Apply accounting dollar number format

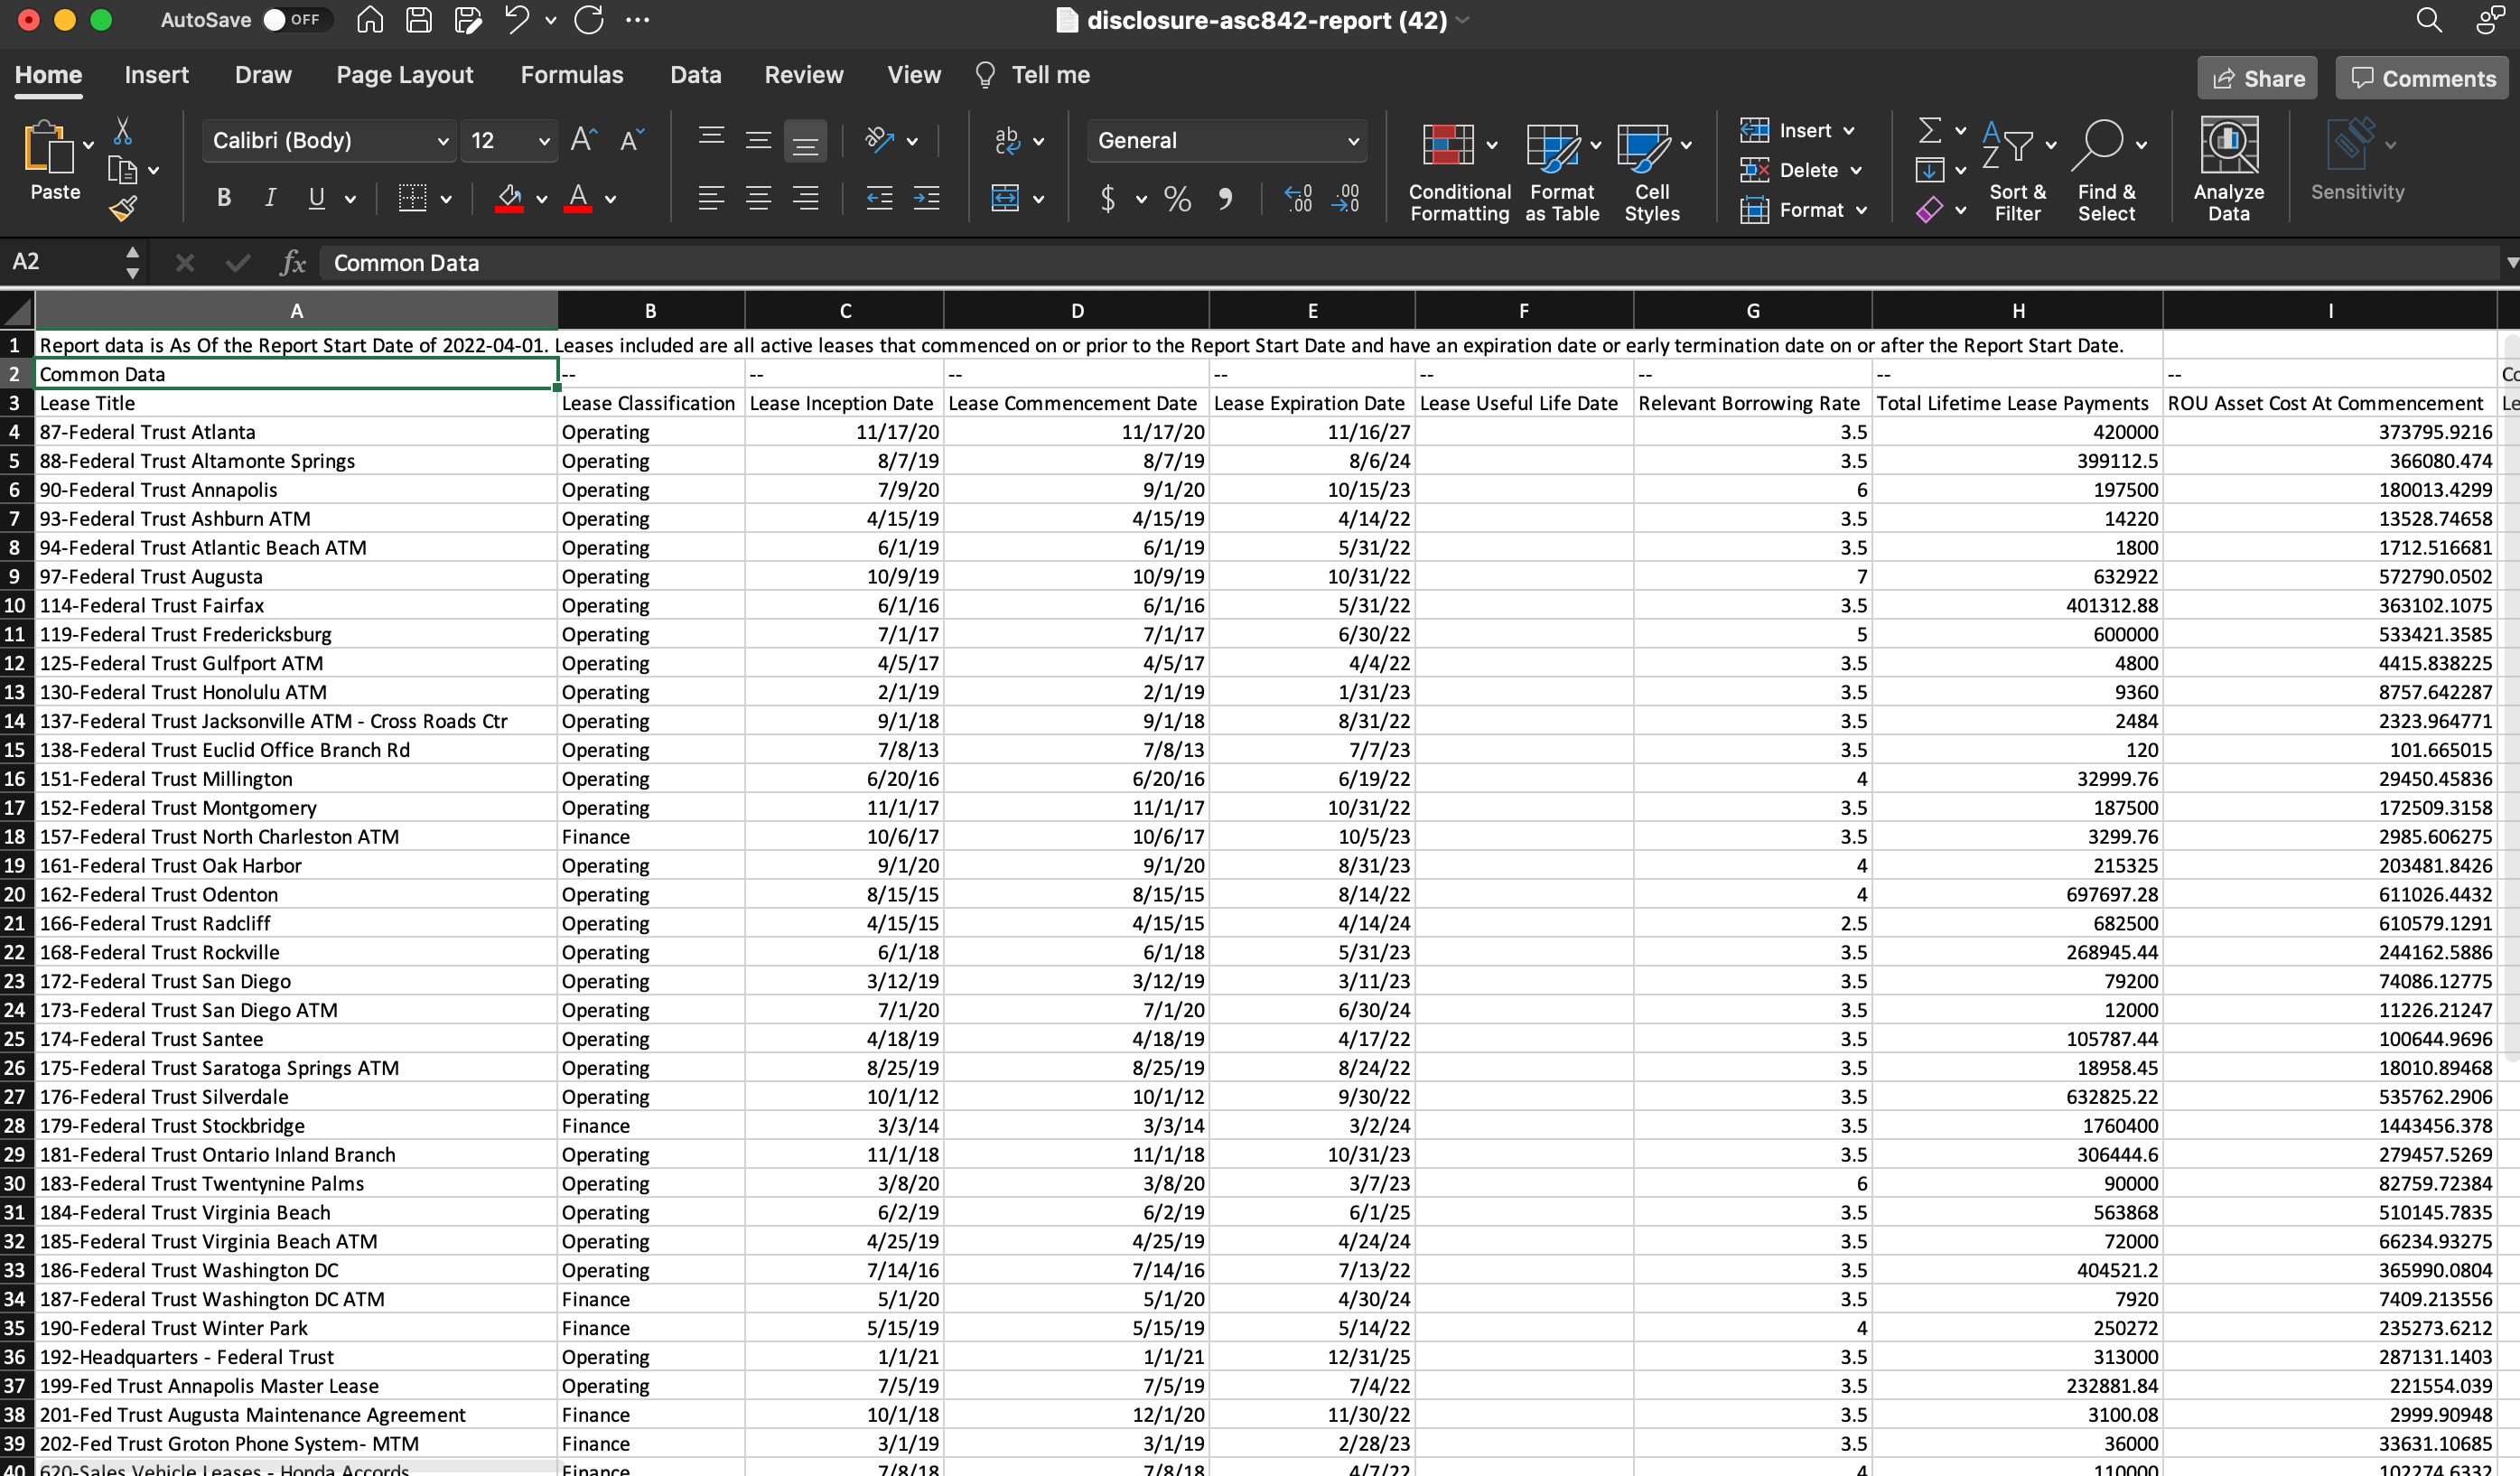pyautogui.click(x=1108, y=198)
